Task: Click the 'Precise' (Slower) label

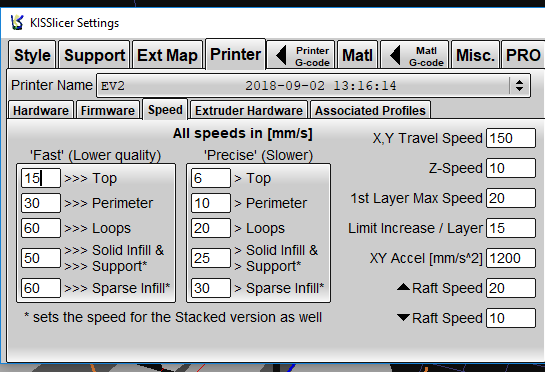Action: 259,155
